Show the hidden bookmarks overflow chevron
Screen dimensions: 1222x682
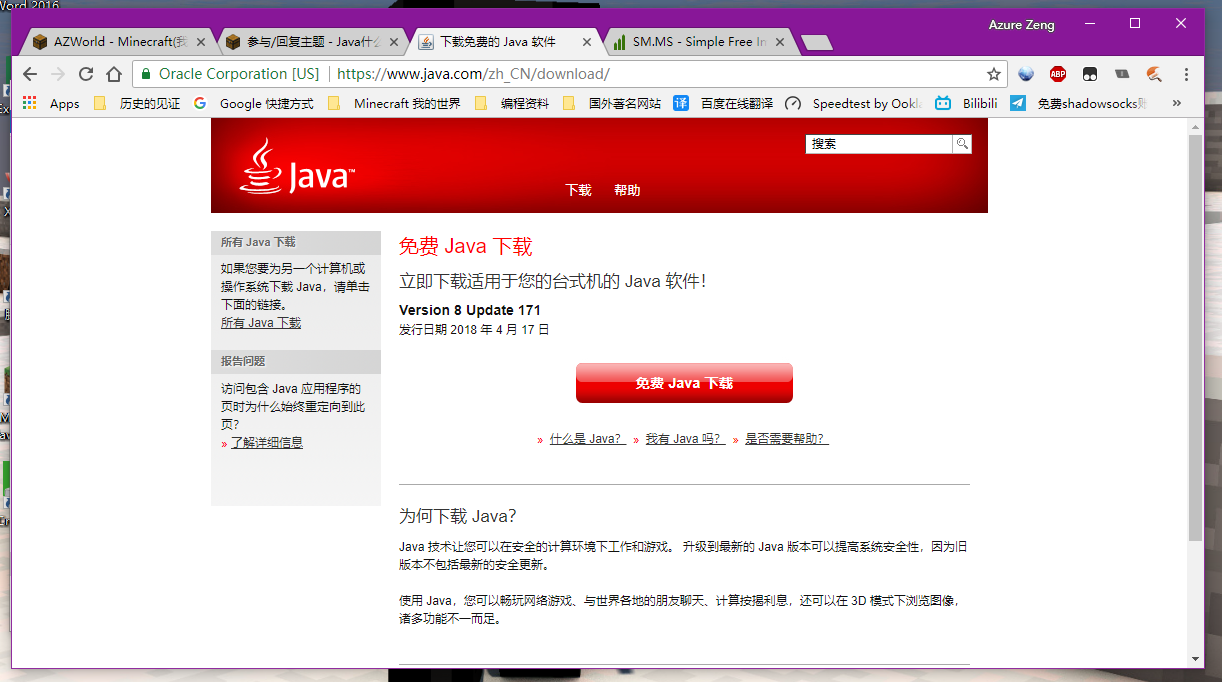pyautogui.click(x=1176, y=103)
